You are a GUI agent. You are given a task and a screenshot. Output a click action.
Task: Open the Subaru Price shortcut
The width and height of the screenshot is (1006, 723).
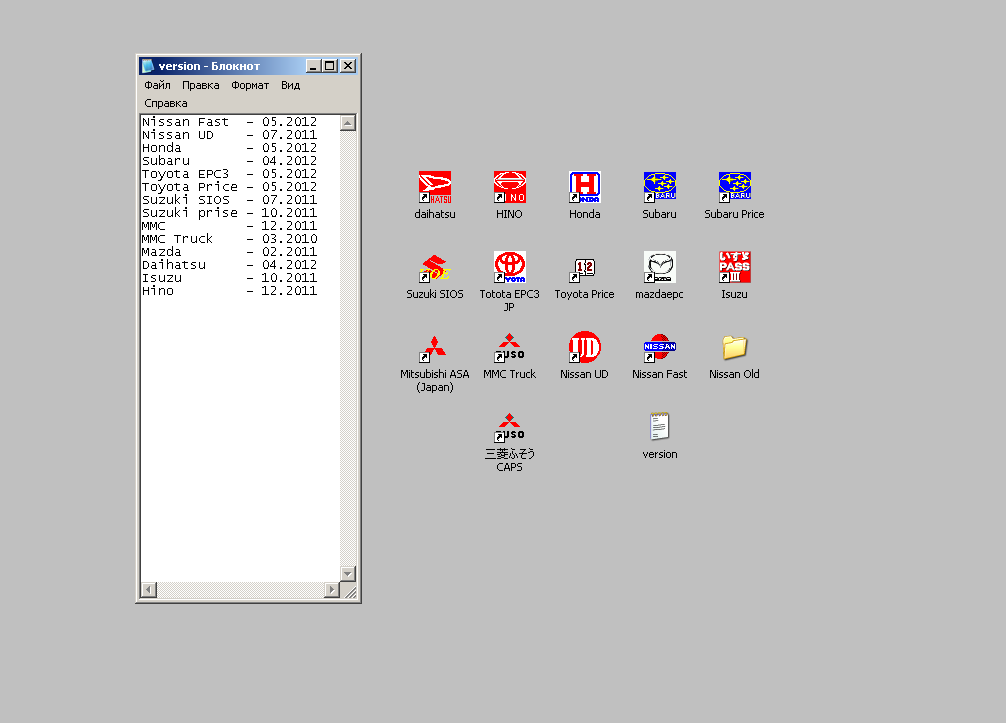coord(734,187)
